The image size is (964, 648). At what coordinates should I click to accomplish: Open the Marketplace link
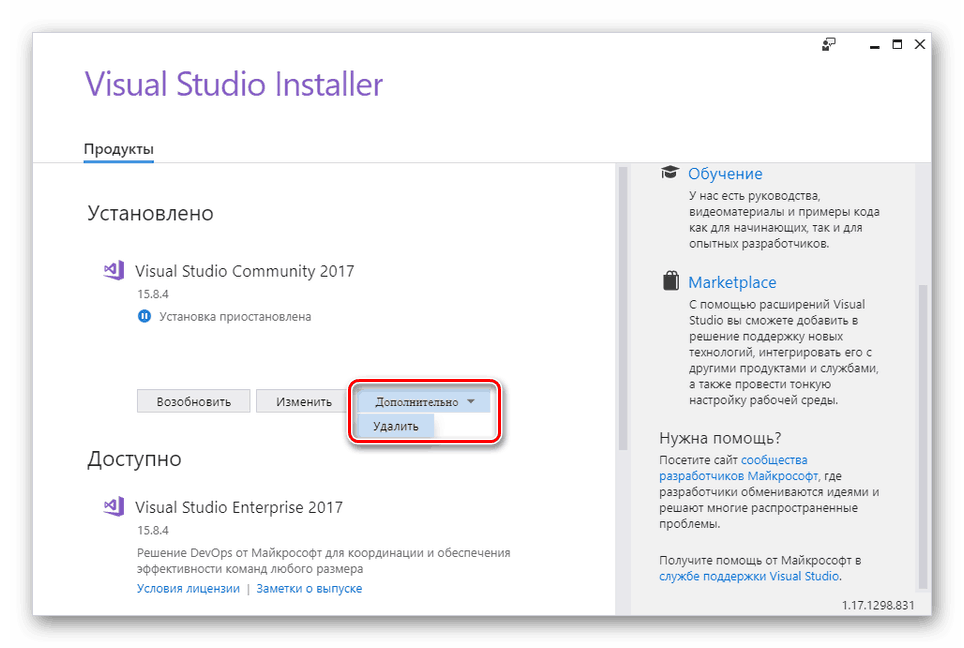732,282
